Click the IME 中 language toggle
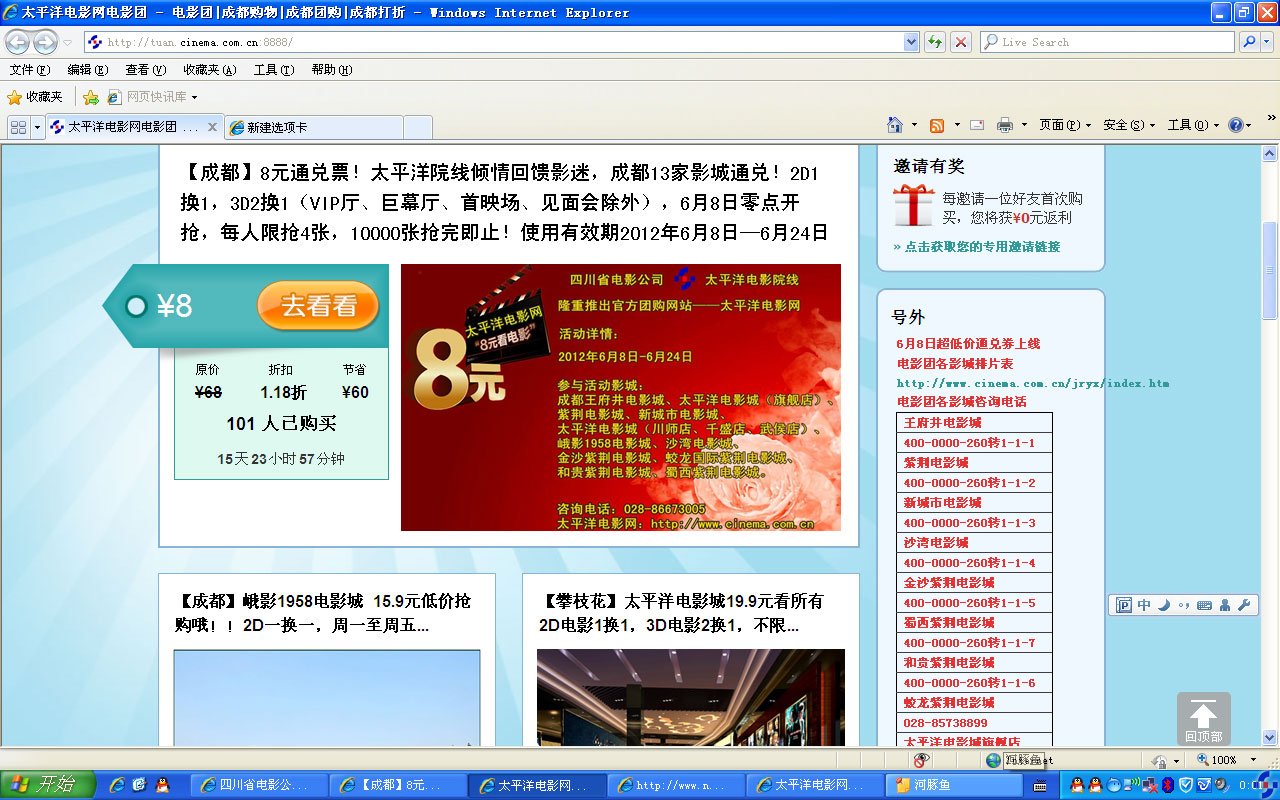 tap(1144, 605)
